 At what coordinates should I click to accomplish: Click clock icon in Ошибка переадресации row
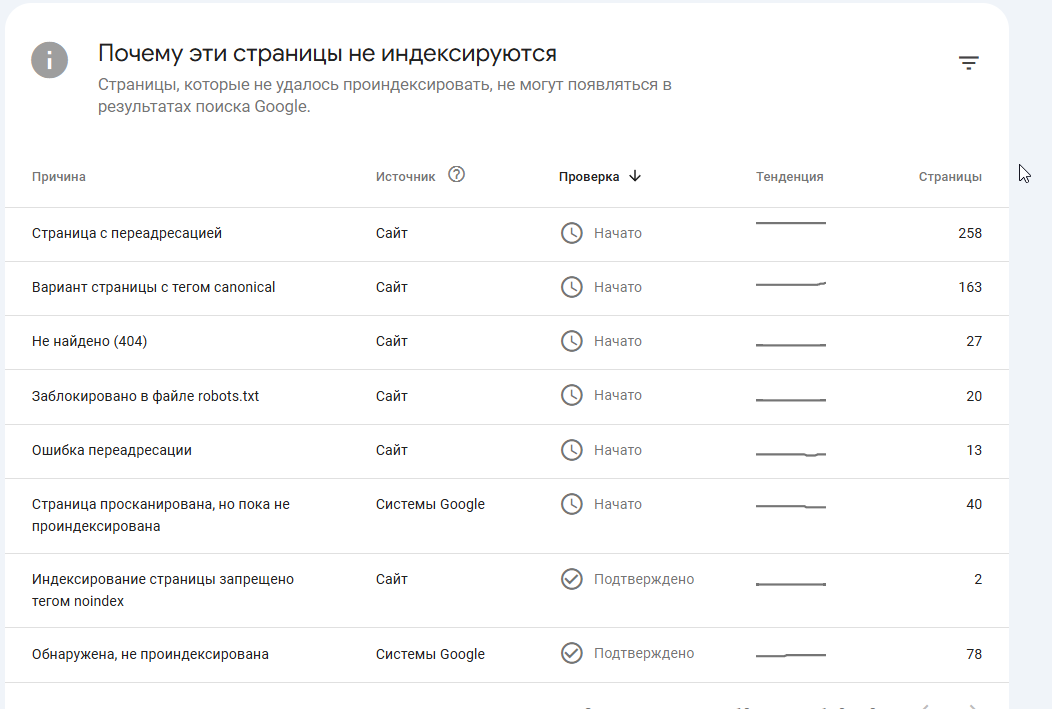click(x=572, y=450)
